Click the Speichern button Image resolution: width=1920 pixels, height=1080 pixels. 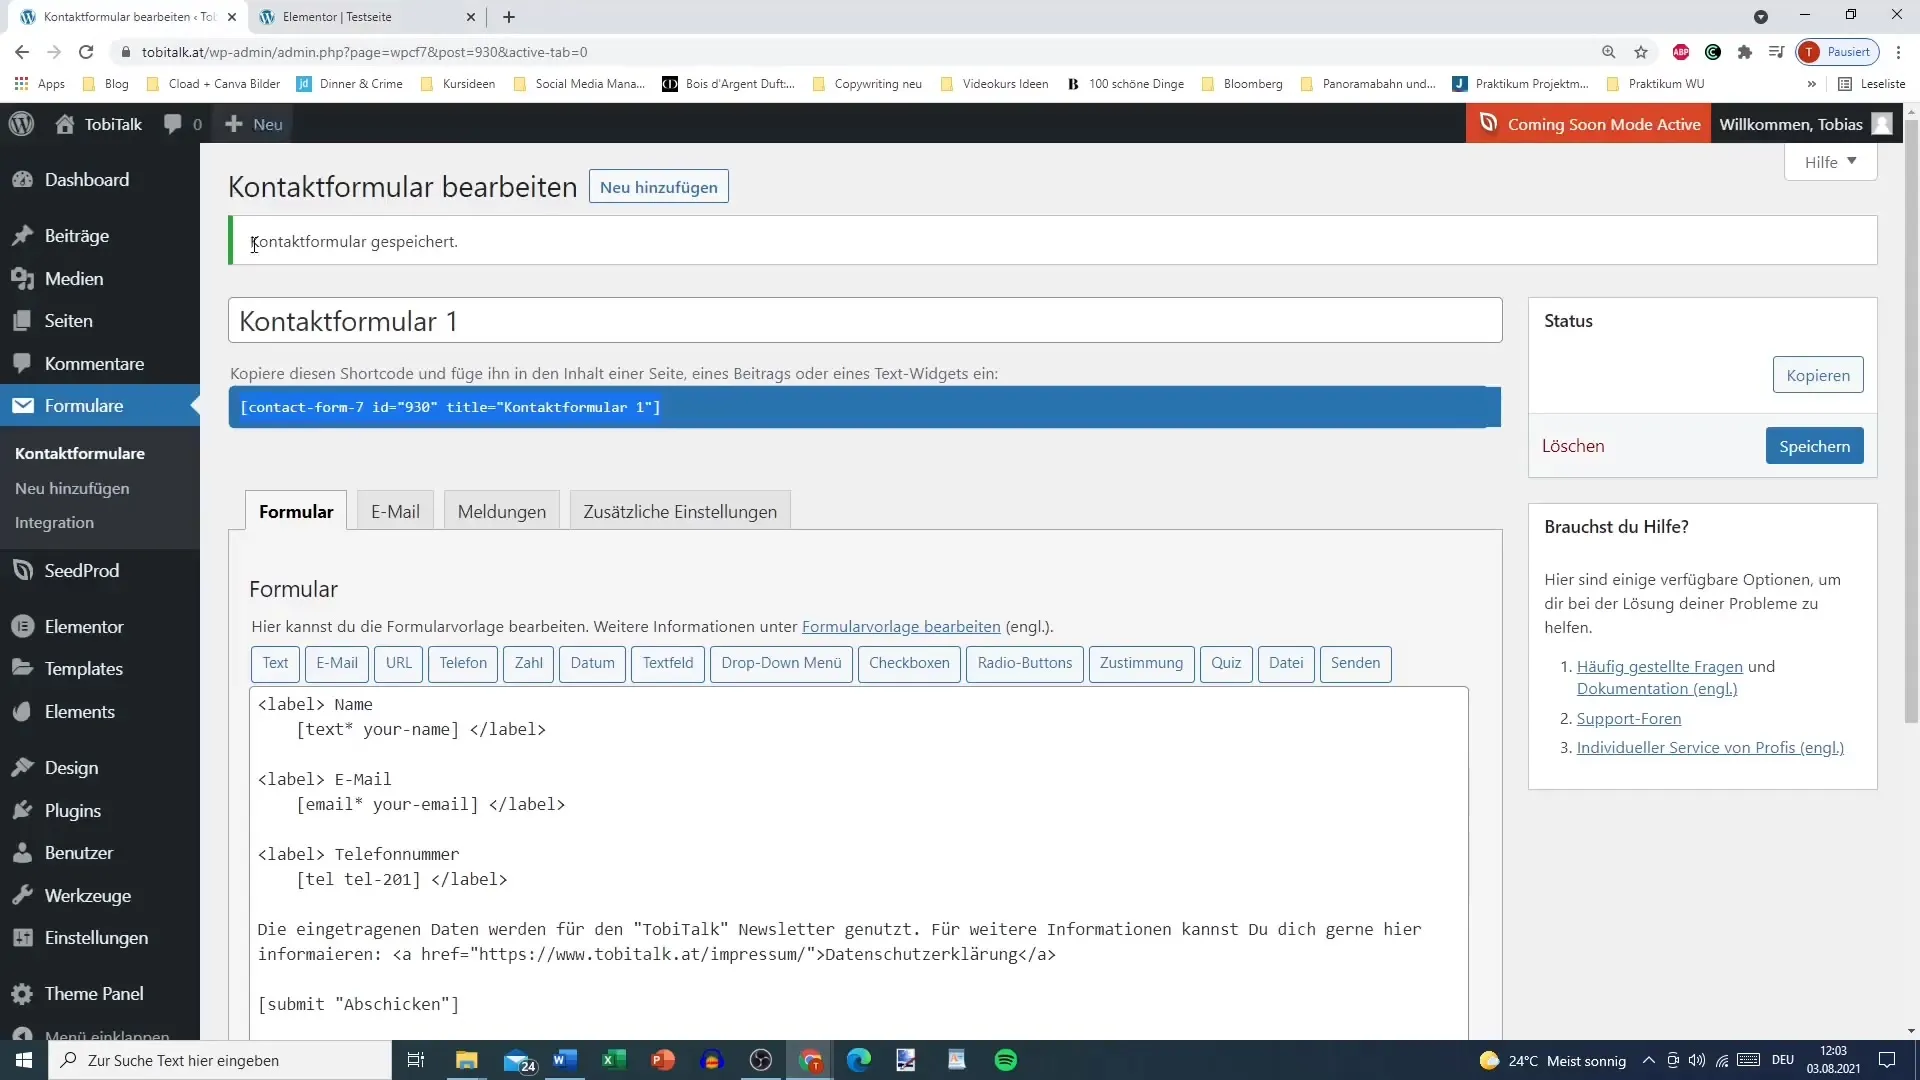(x=1815, y=444)
